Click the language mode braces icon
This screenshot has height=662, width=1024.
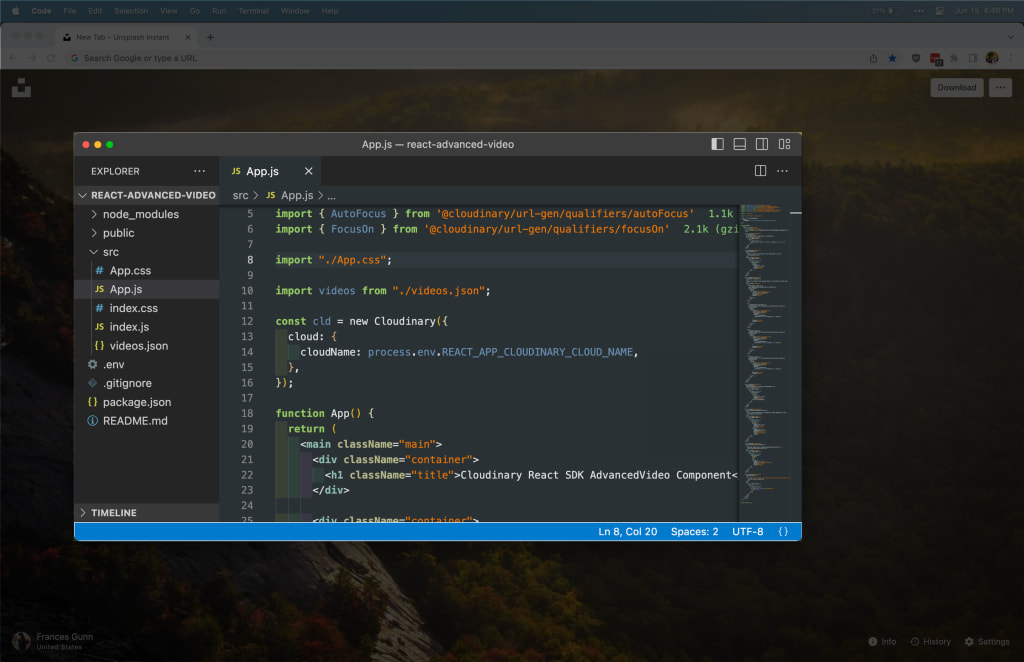coord(783,531)
